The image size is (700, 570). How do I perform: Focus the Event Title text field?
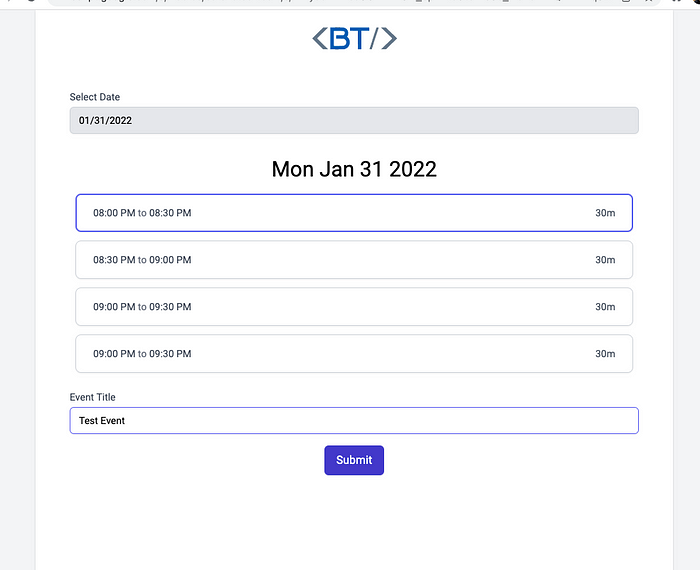(354, 420)
